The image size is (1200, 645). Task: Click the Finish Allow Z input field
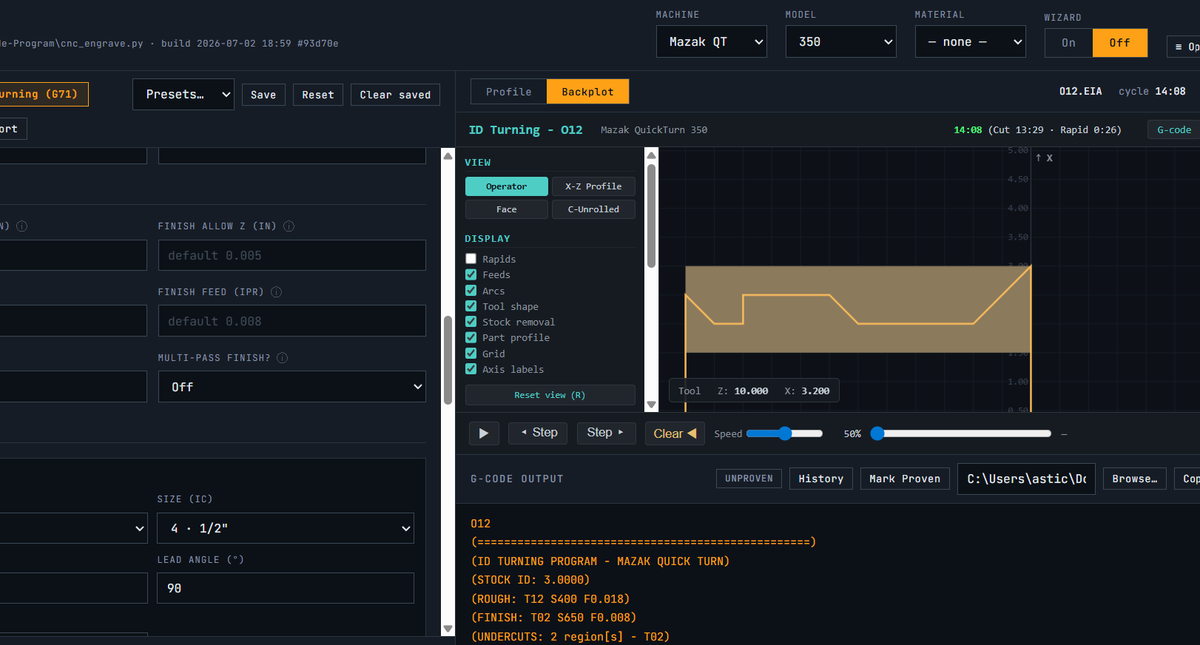coord(292,255)
